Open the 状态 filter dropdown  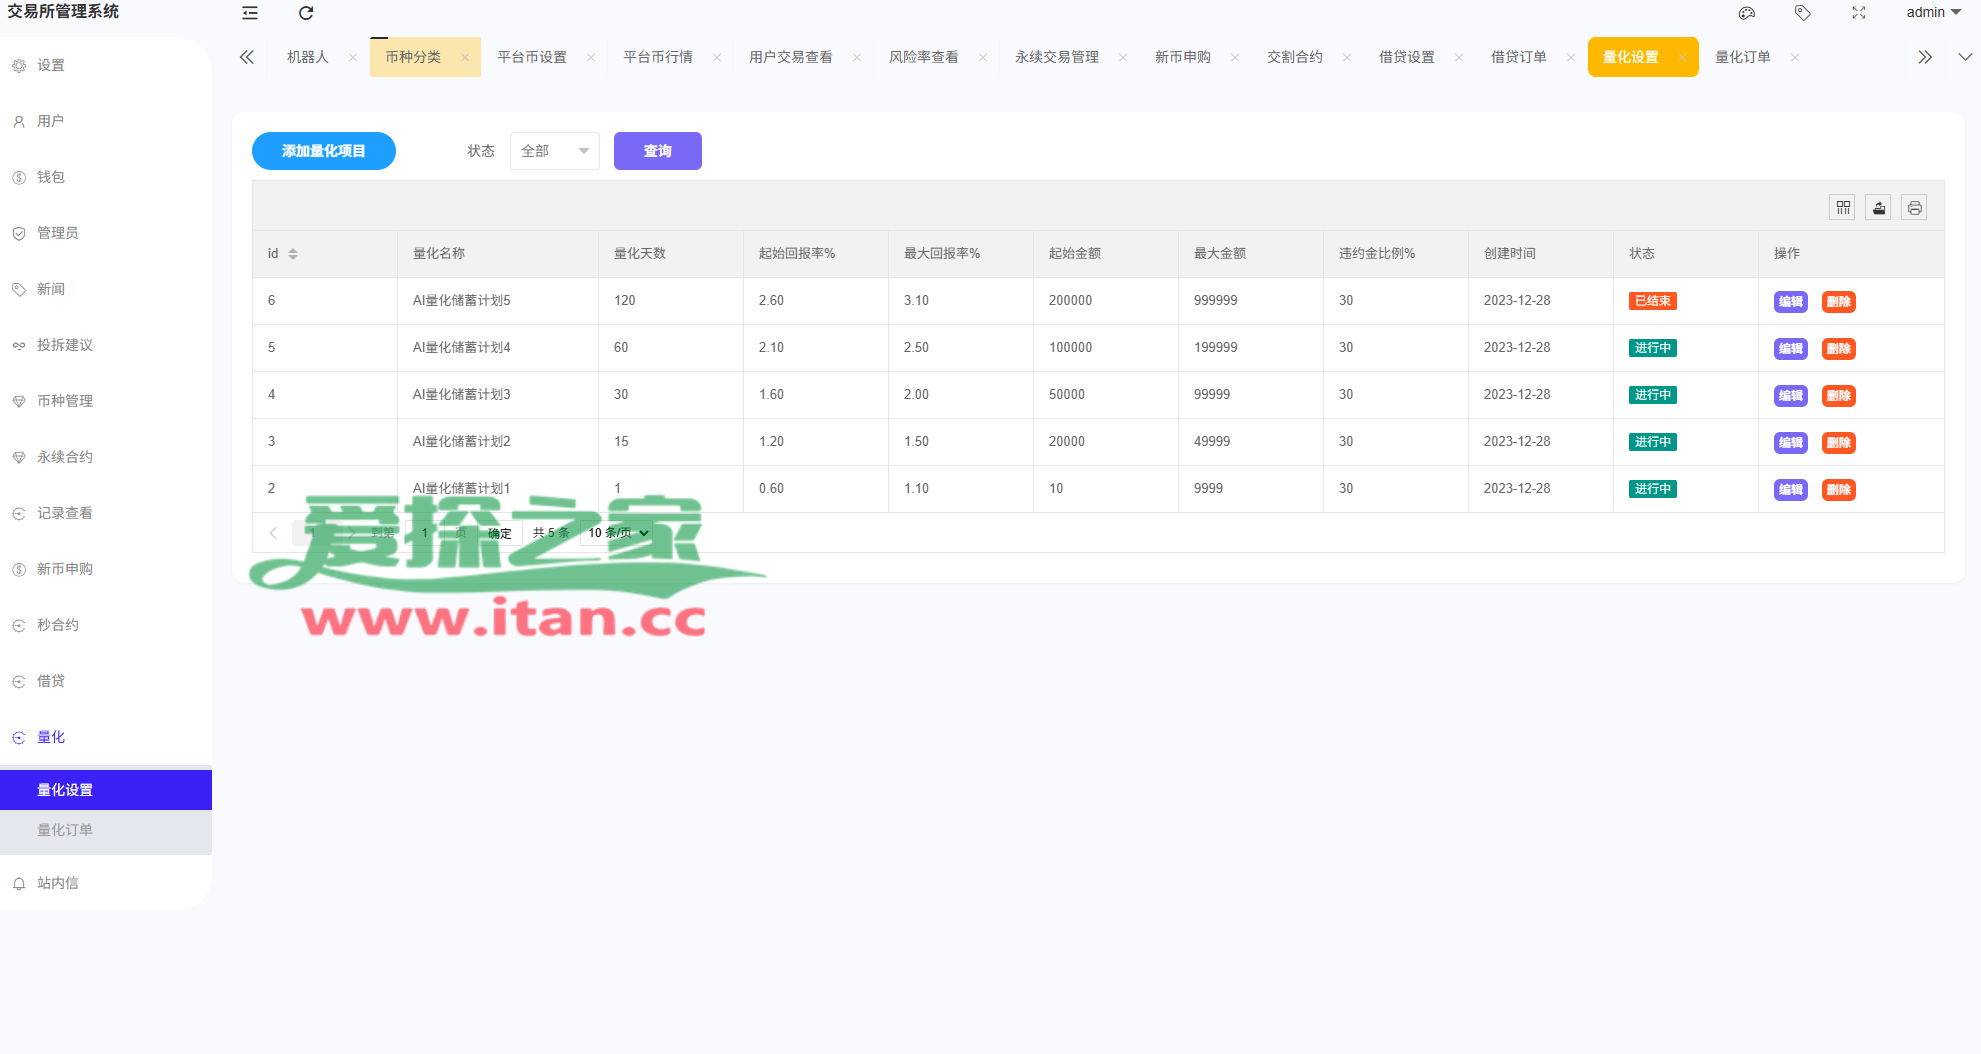click(x=554, y=151)
